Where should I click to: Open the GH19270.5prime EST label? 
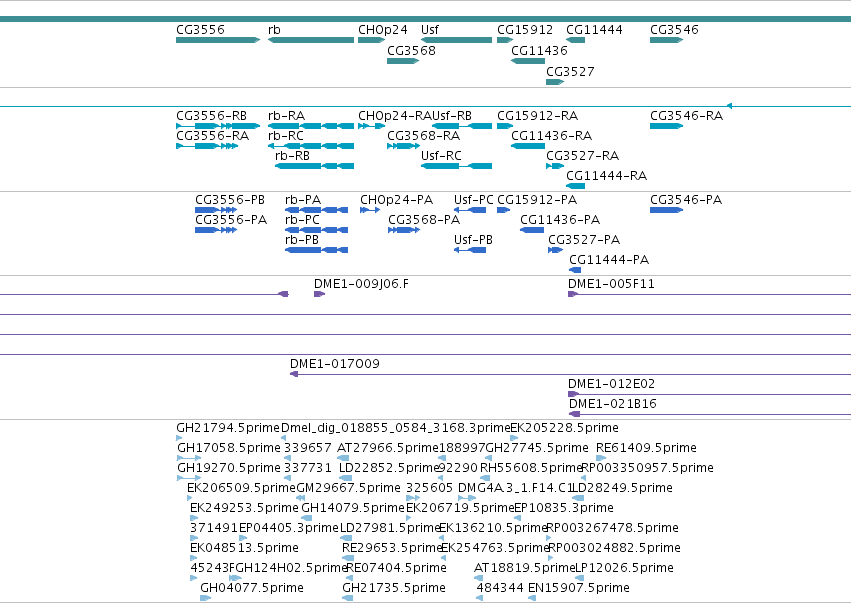229,468
